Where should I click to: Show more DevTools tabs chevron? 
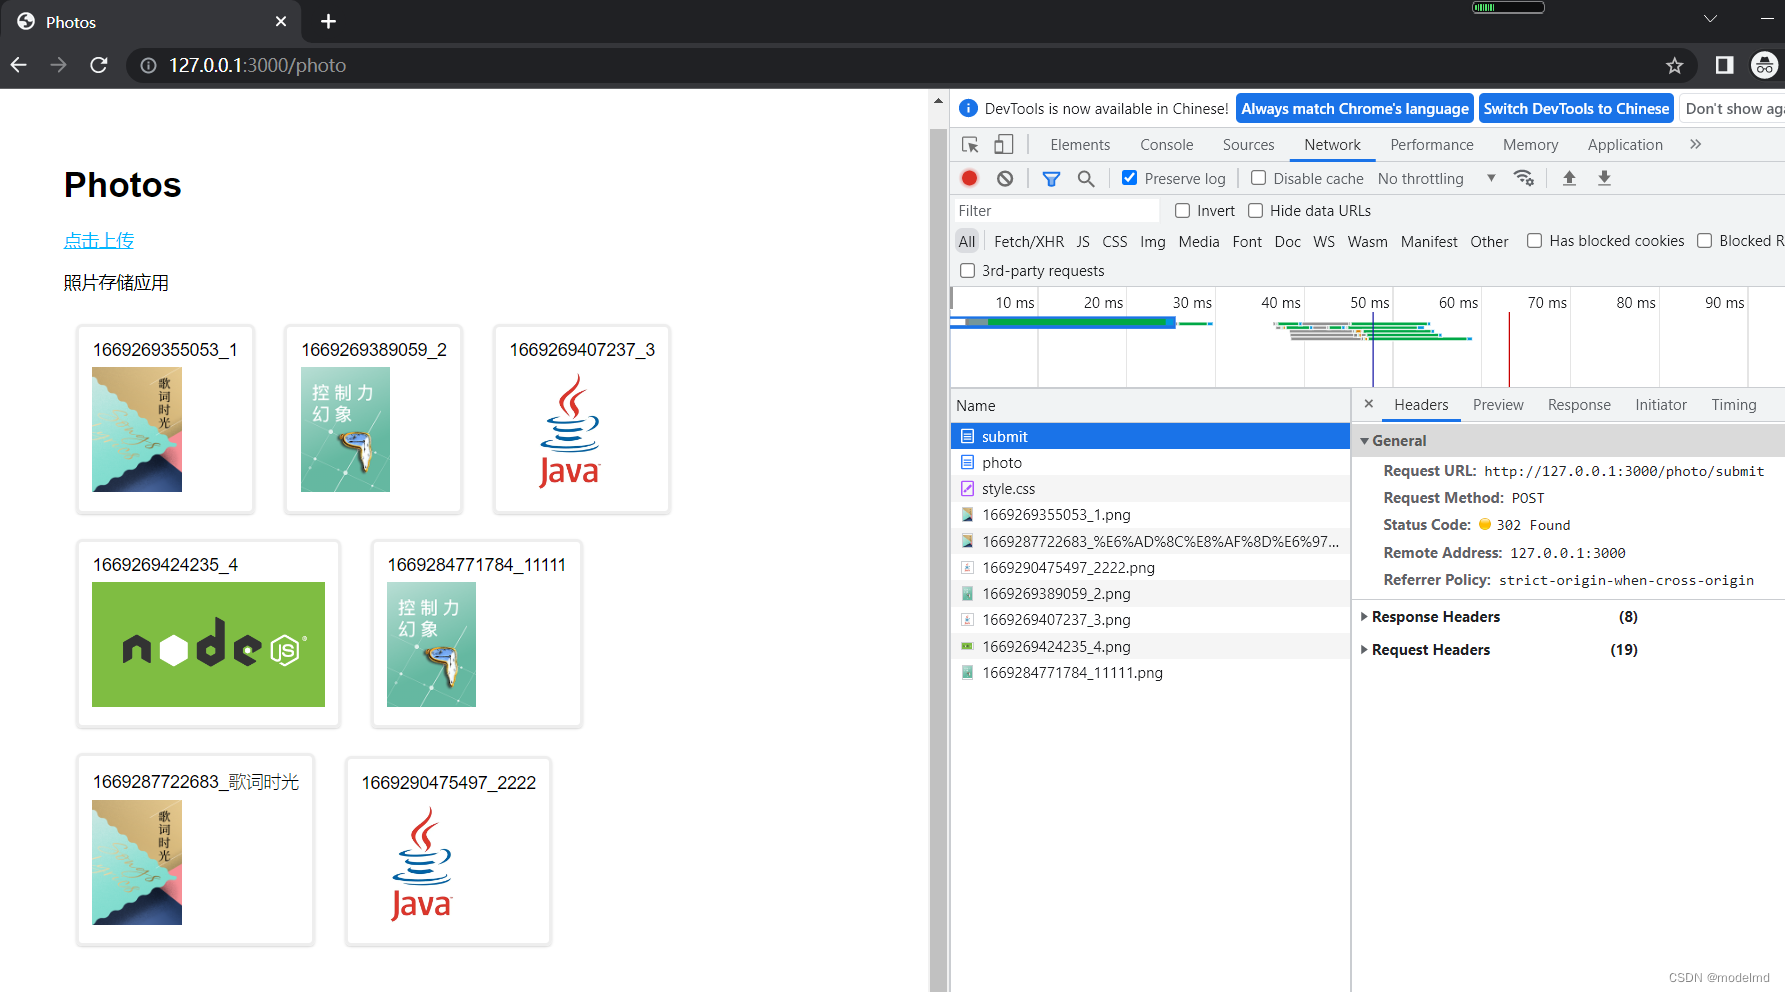pyautogui.click(x=1695, y=145)
